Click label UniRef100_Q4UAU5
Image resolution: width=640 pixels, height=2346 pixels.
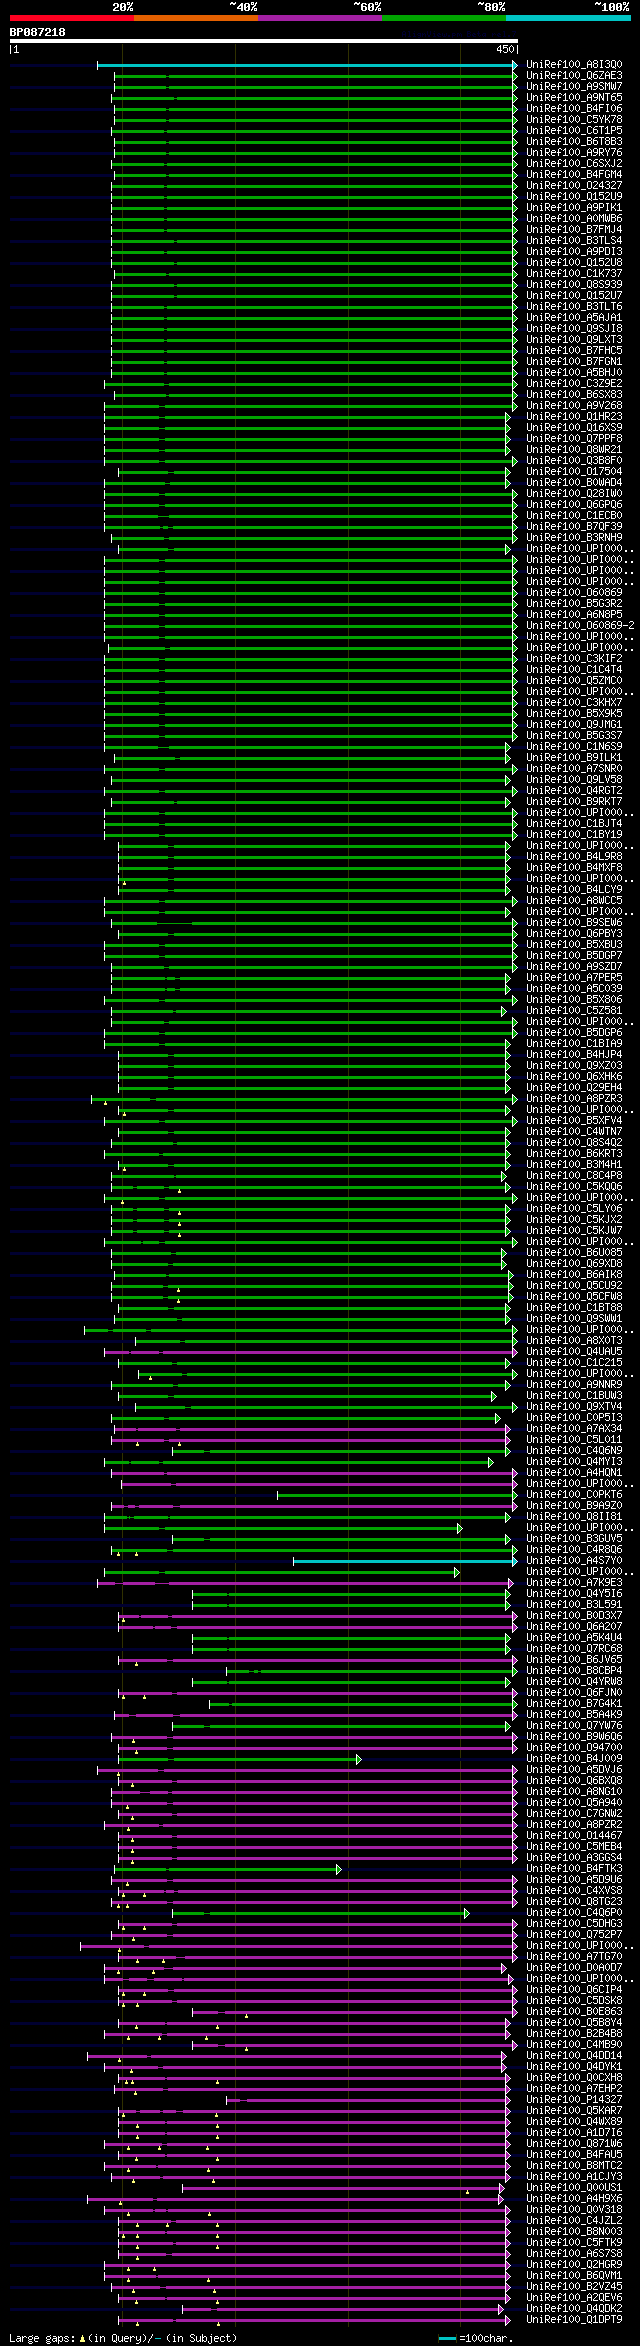coord(574,1352)
